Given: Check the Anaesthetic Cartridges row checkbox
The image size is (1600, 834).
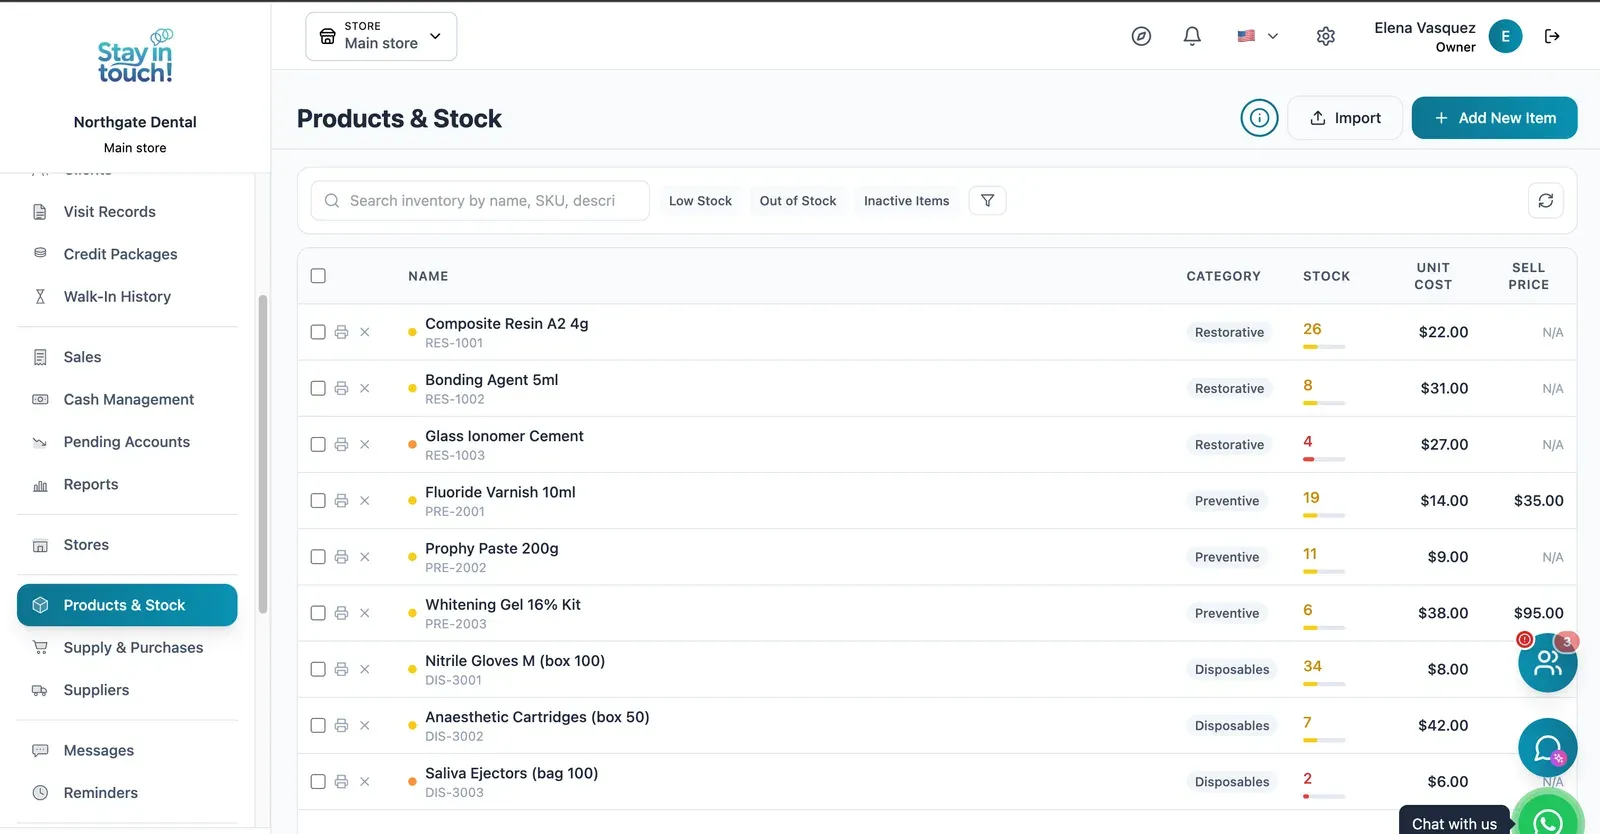Looking at the screenshot, I should coord(318,725).
